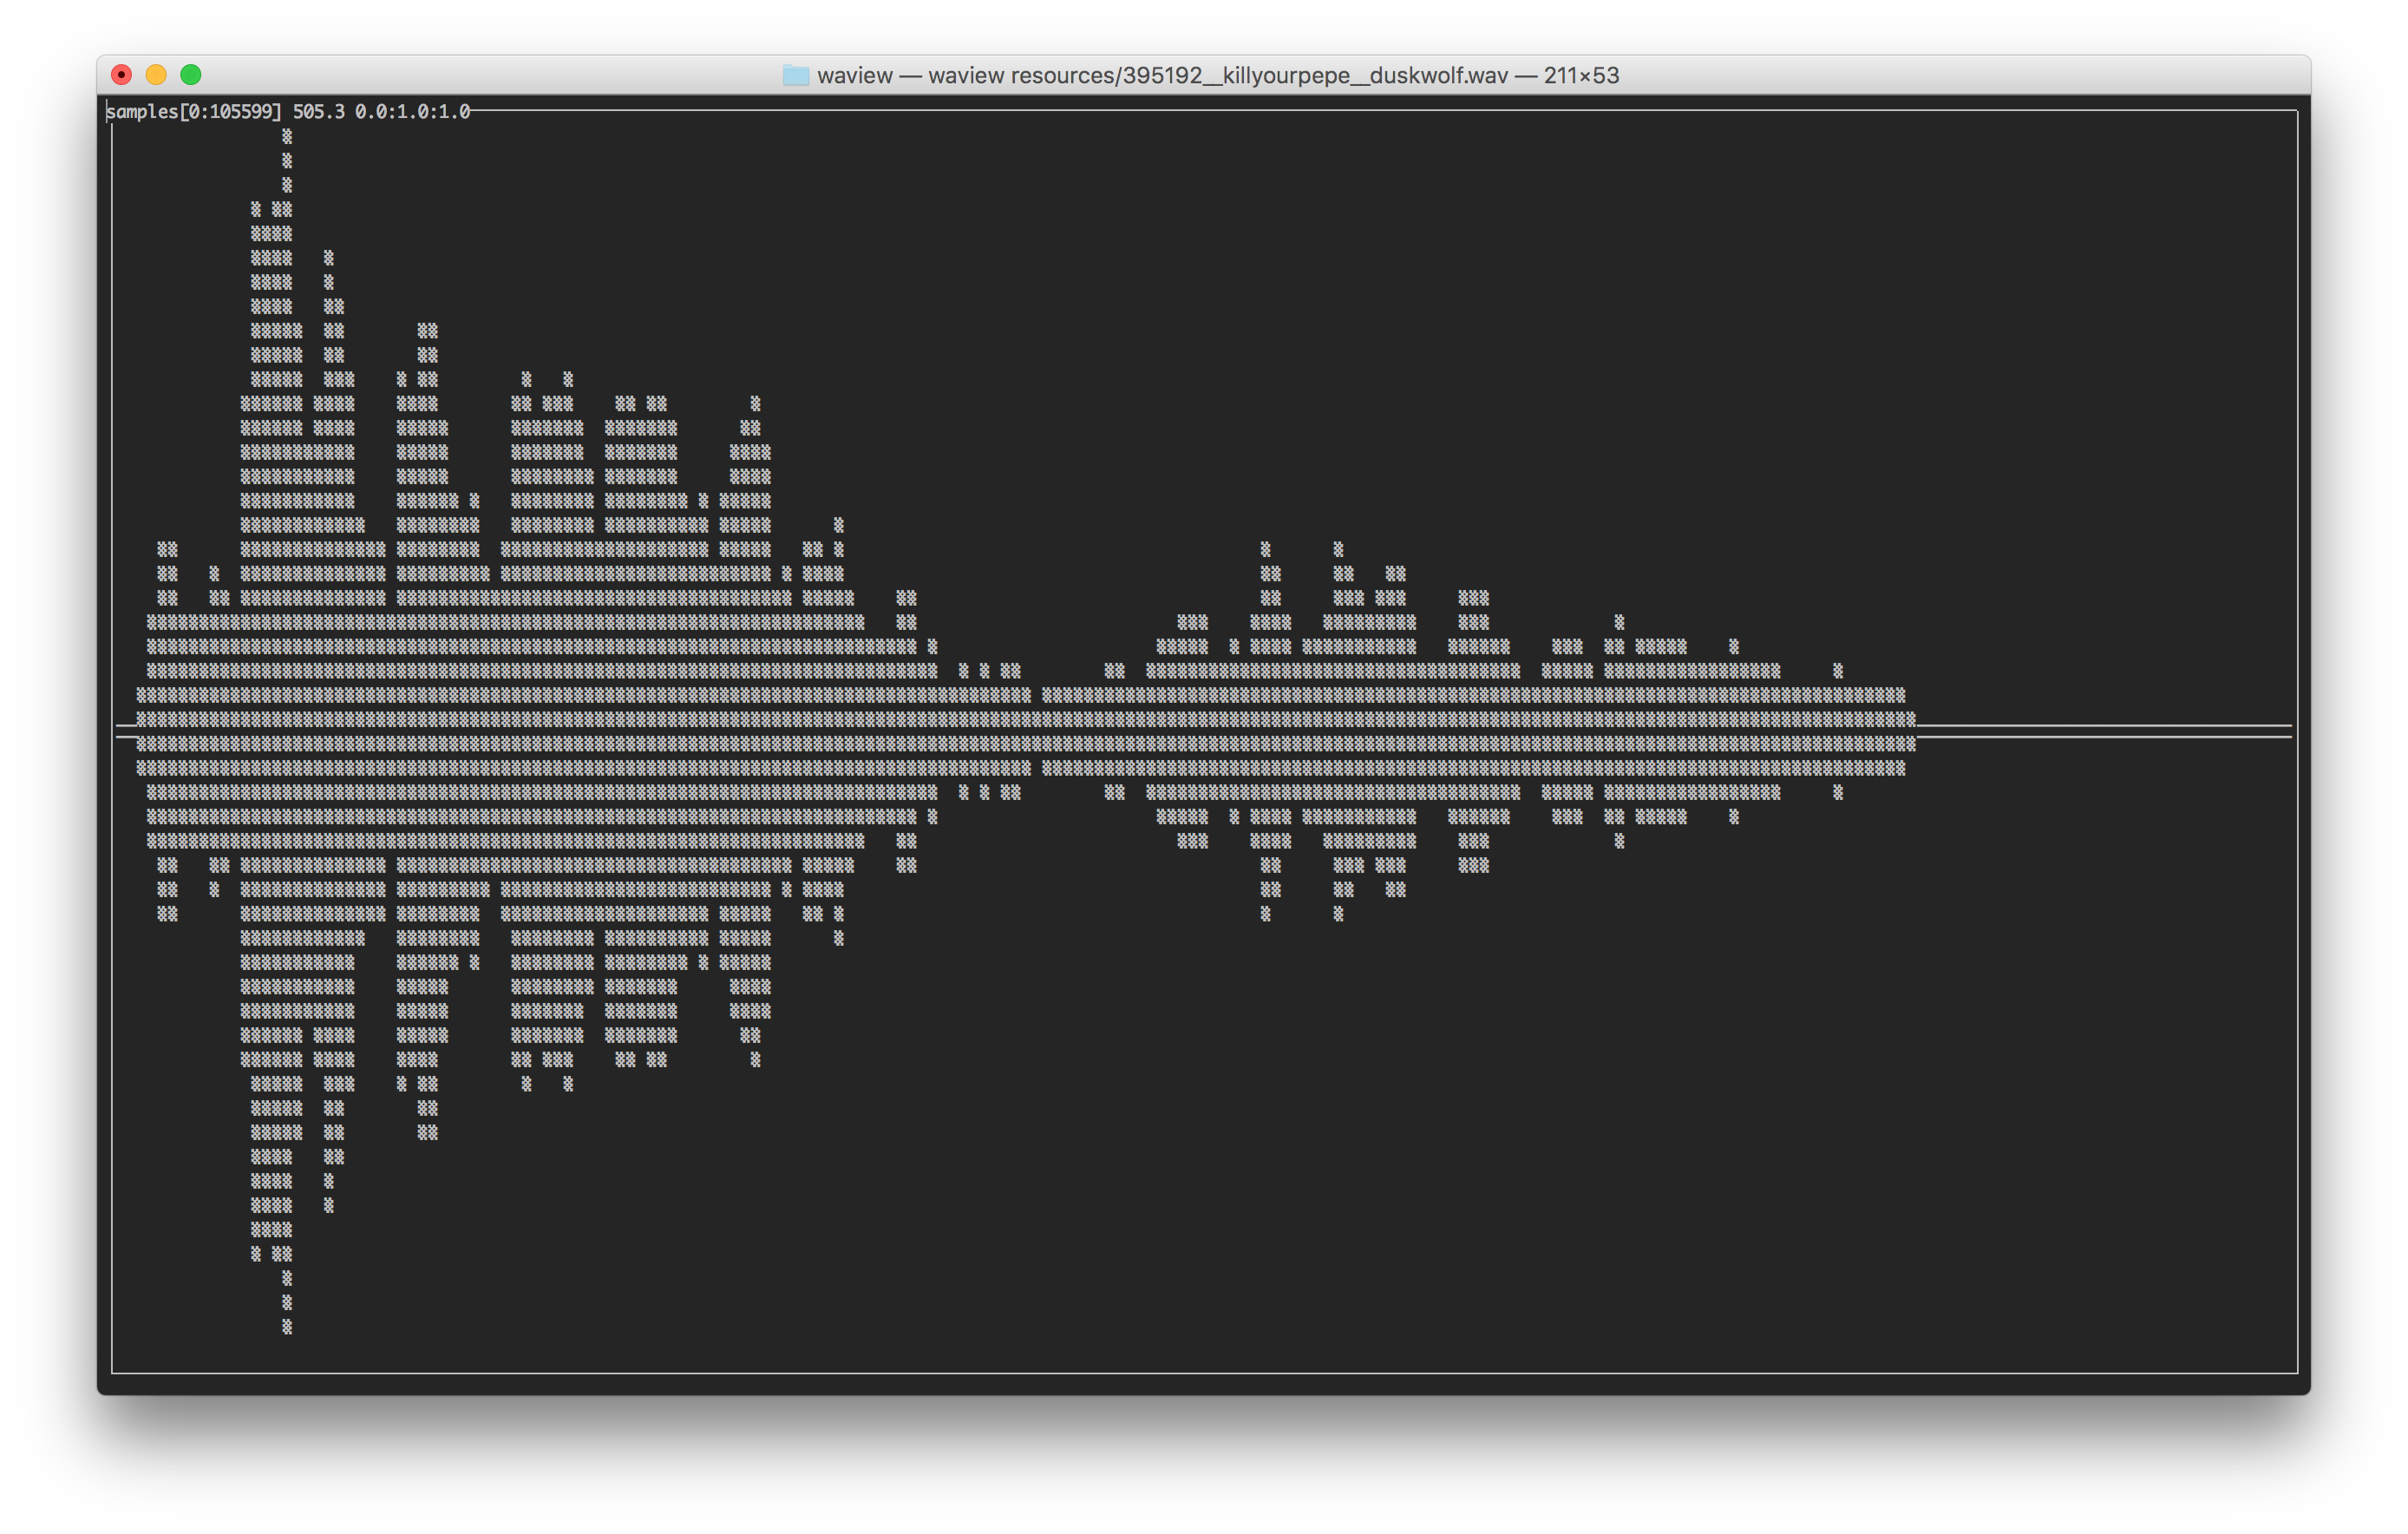Click the bottom-left corner of plot border
The width and height of the screenshot is (2408, 1534).
[x=112, y=1372]
